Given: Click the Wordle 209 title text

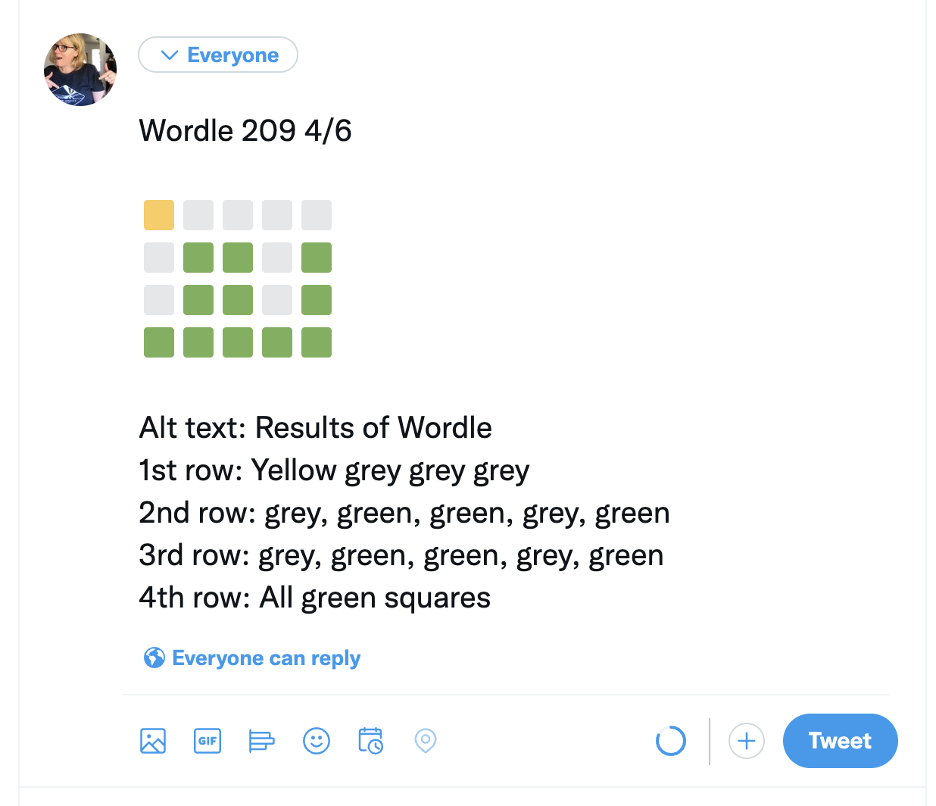Looking at the screenshot, I should click(245, 131).
